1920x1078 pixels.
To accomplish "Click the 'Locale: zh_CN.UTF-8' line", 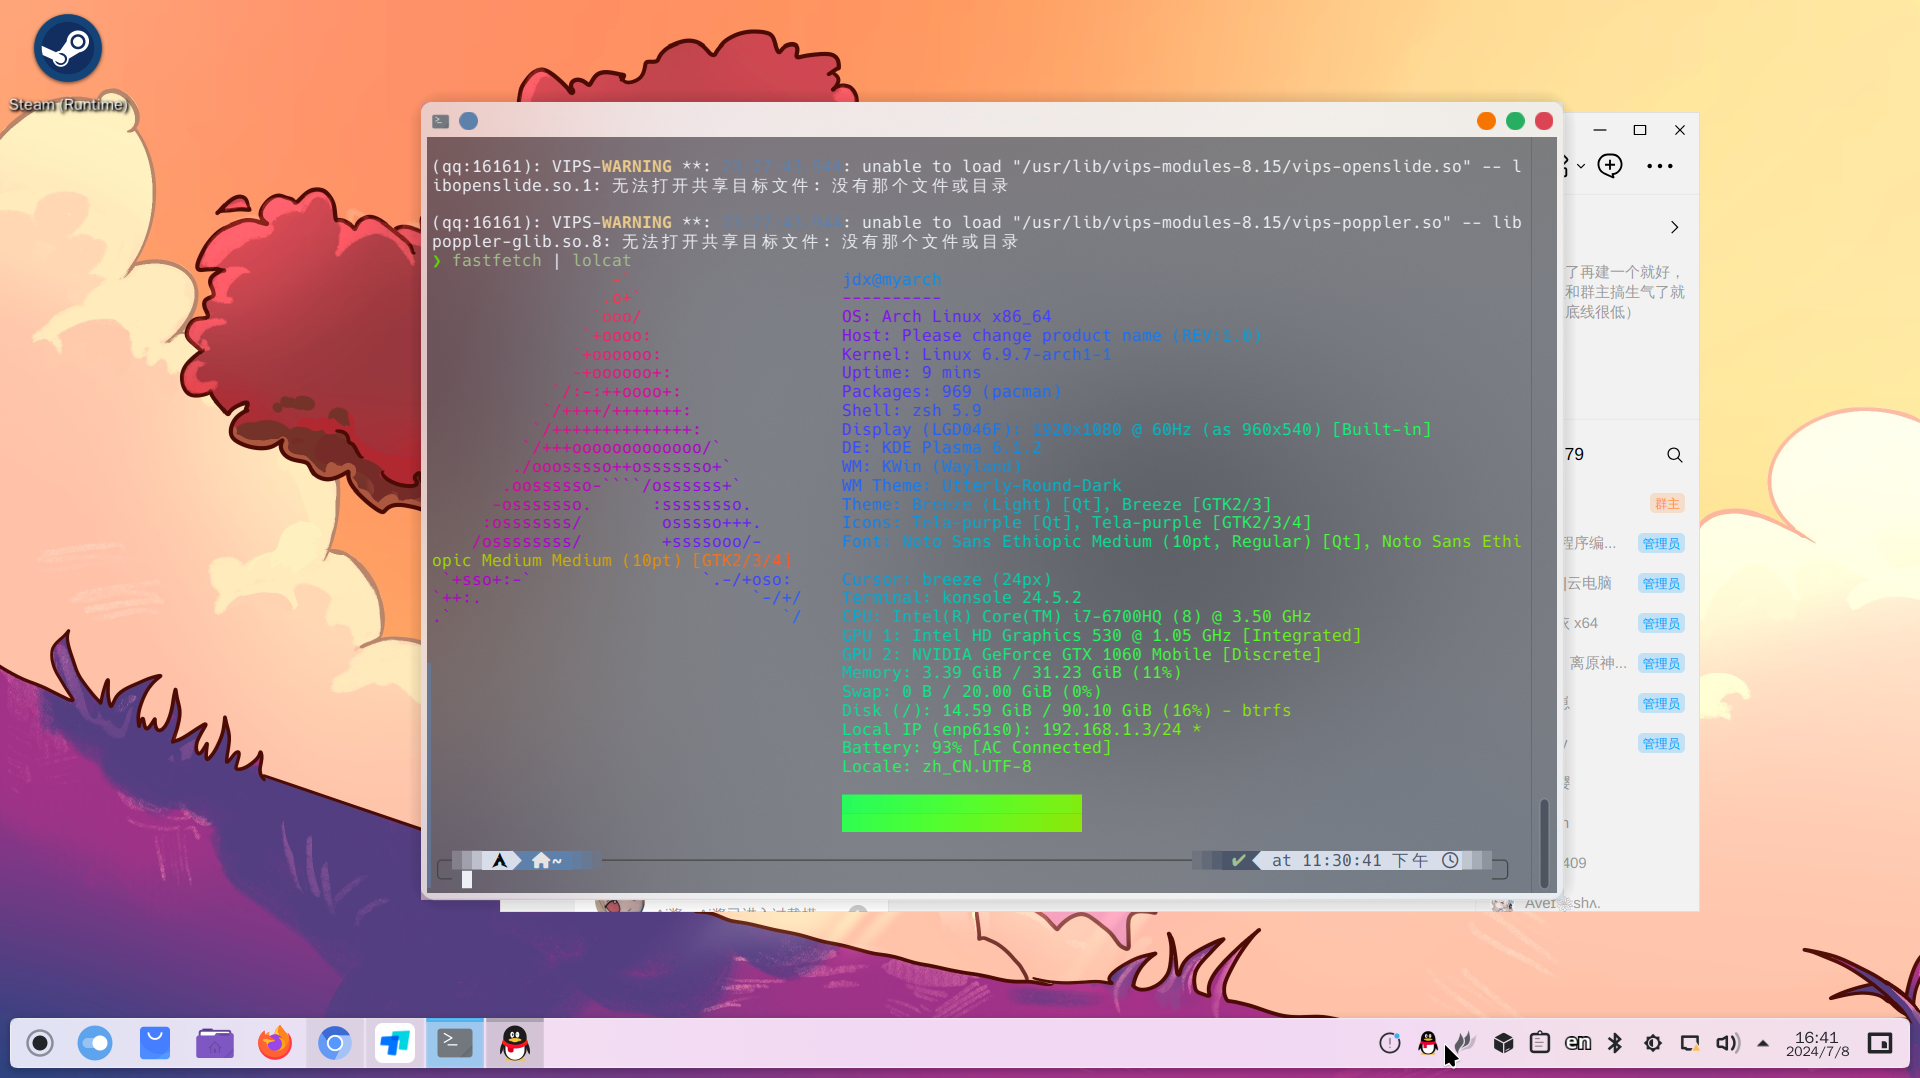I will (936, 767).
